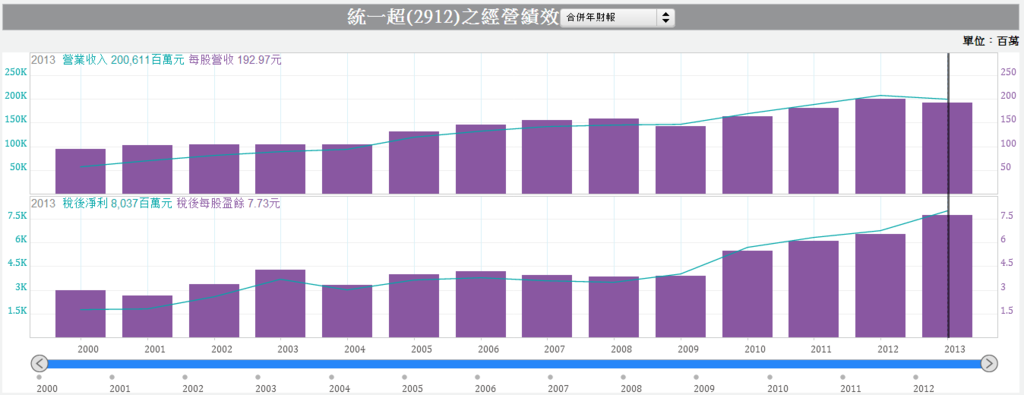The image size is (1024, 395).
Task: Click the 1.5K left axis label
Action: [x=17, y=311]
